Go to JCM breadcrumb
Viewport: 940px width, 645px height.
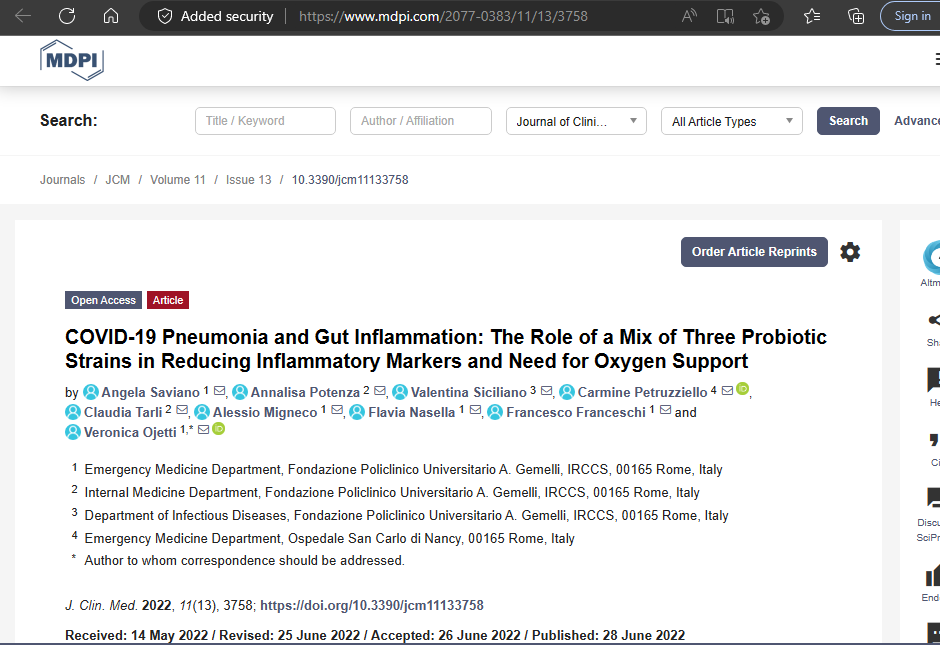(x=118, y=180)
